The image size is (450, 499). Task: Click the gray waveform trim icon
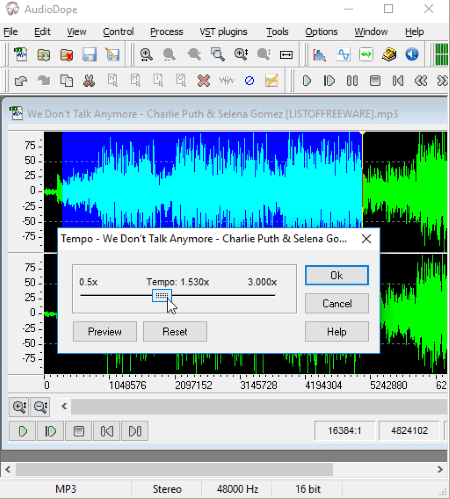pos(227,81)
